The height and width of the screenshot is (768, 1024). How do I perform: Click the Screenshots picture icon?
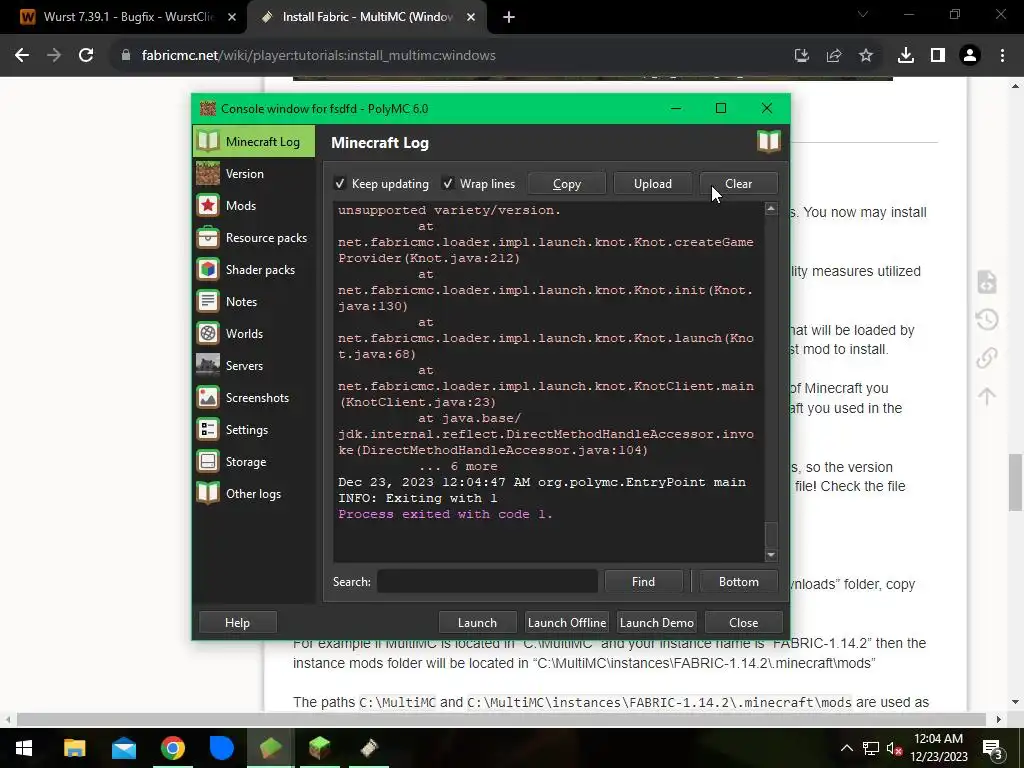tap(208, 398)
